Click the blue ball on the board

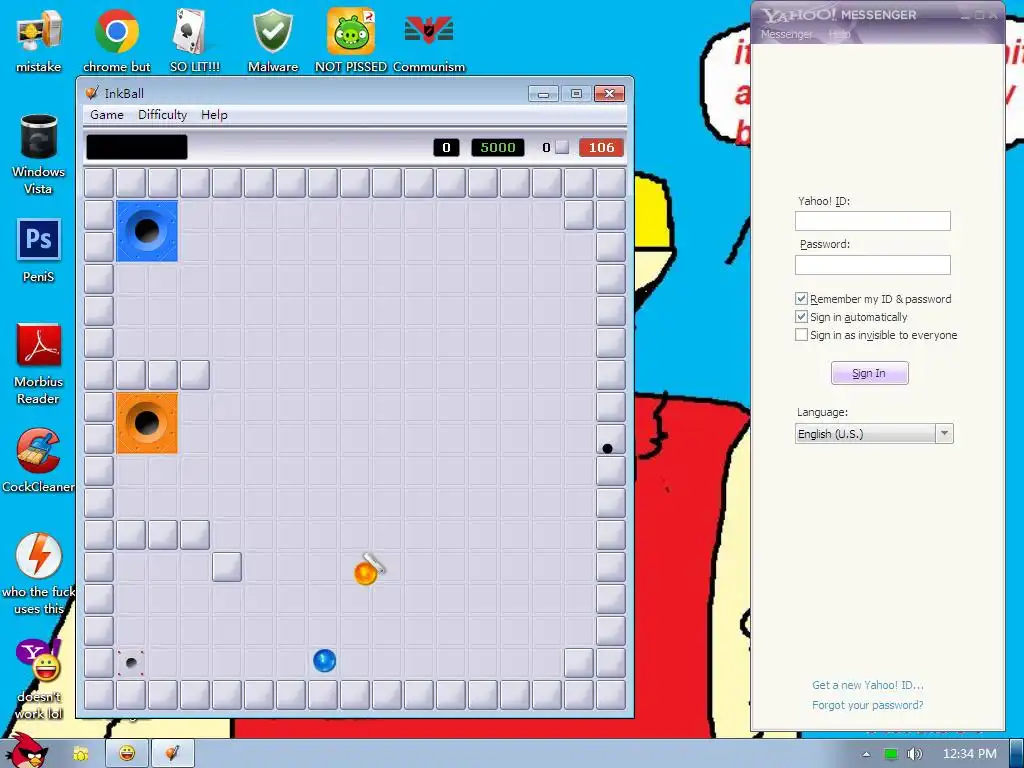coord(325,660)
